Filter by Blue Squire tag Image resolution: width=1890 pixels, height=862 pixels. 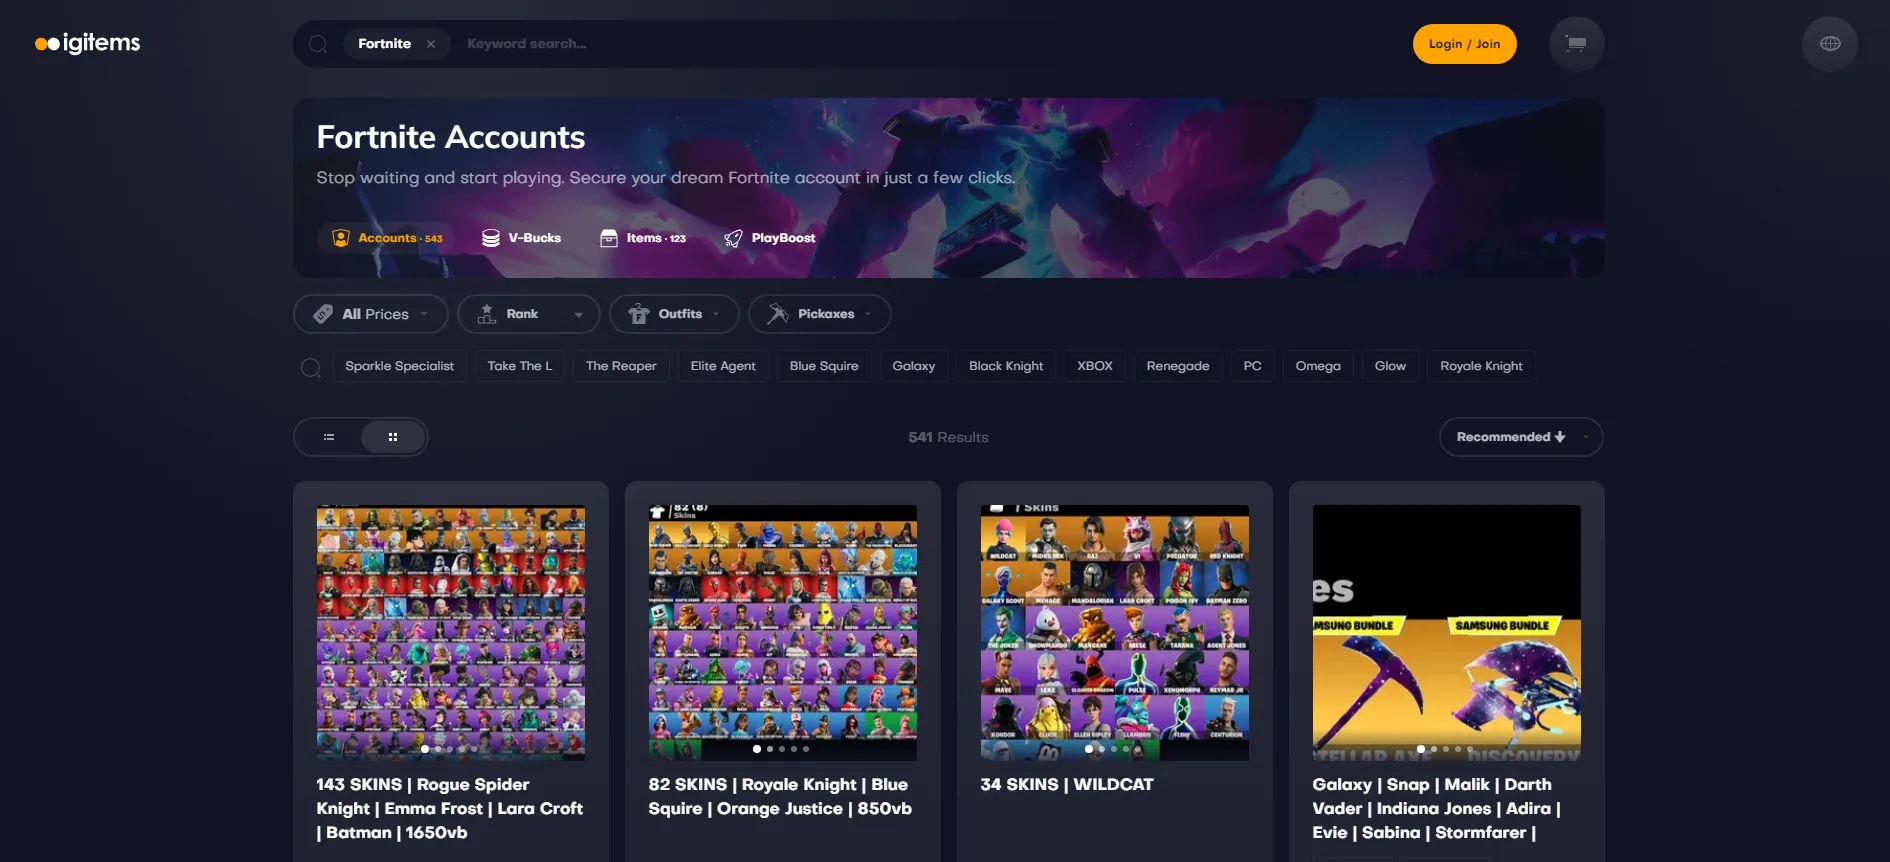click(x=824, y=366)
